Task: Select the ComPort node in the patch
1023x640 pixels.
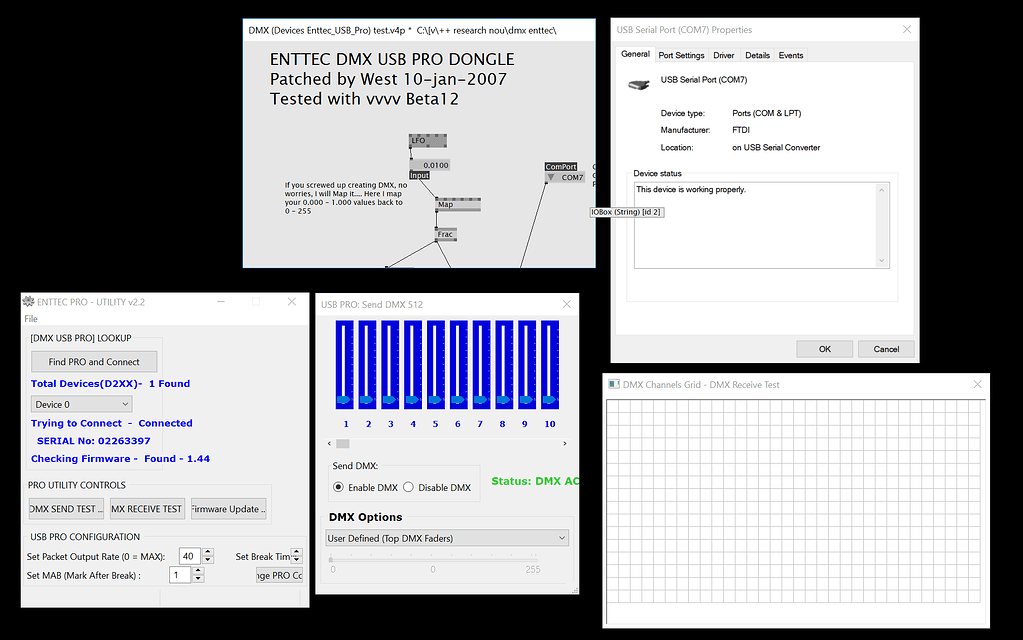Action: pos(561,167)
